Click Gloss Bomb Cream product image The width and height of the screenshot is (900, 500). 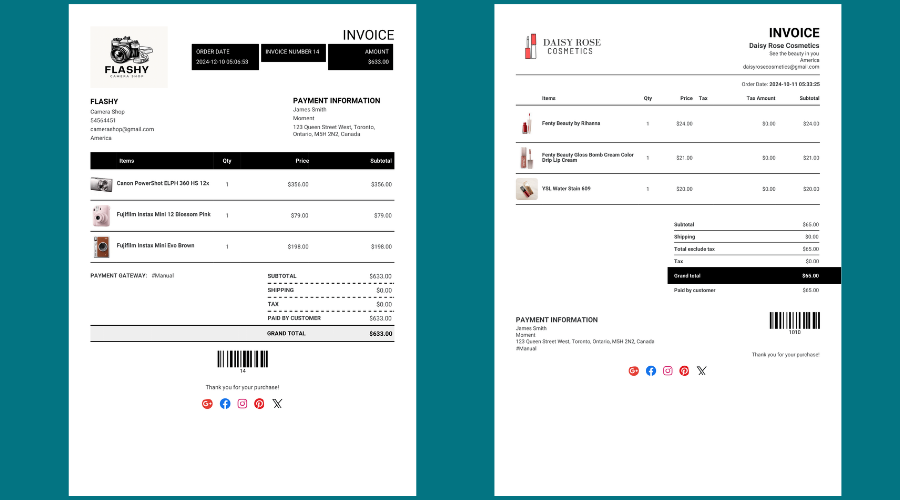pos(526,158)
